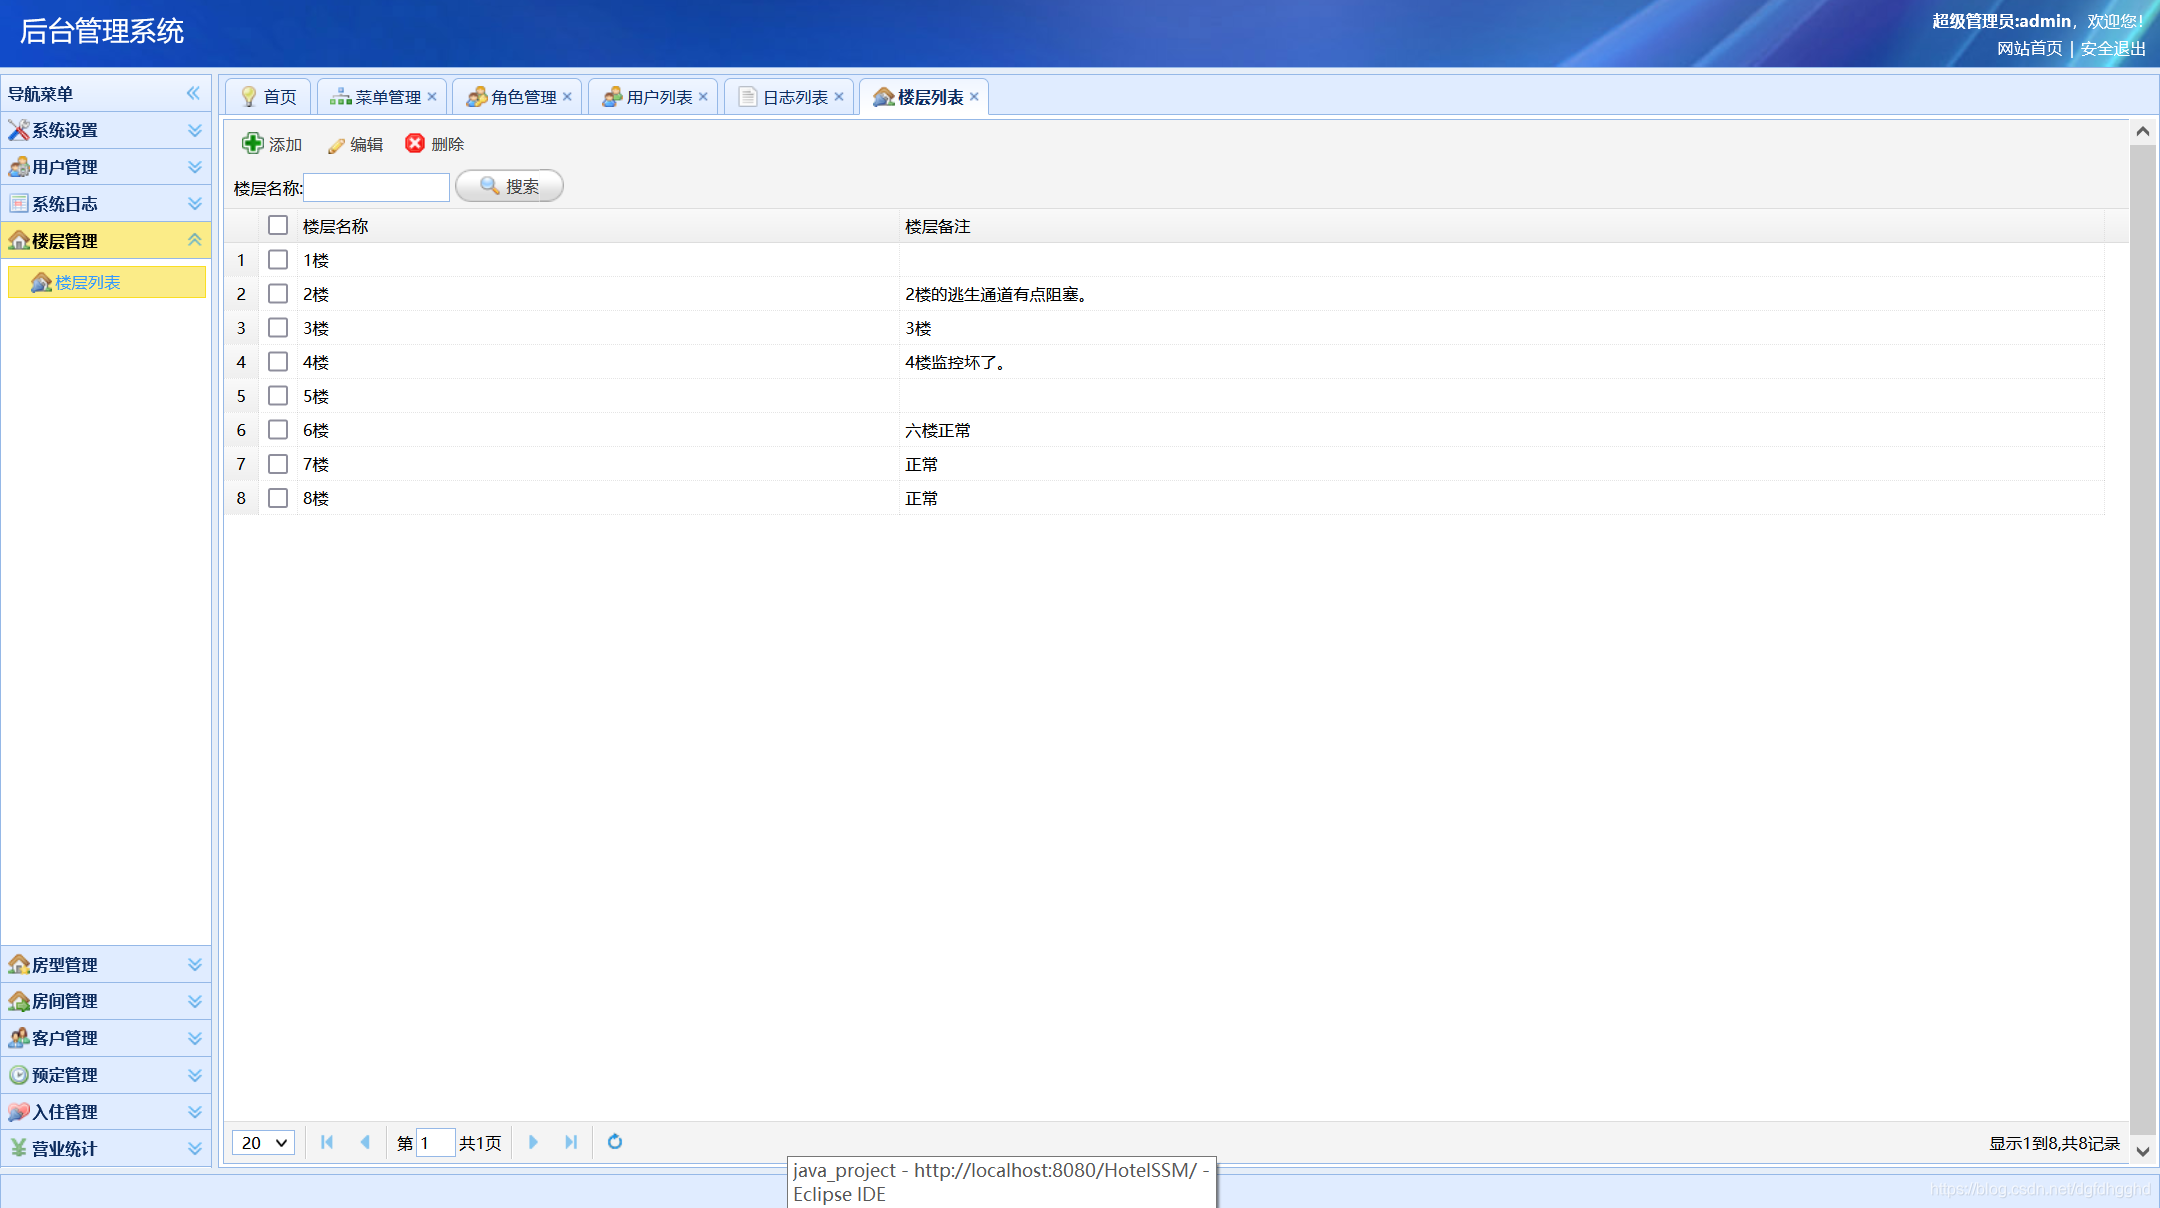Click the red Delete icon

[x=415, y=143]
